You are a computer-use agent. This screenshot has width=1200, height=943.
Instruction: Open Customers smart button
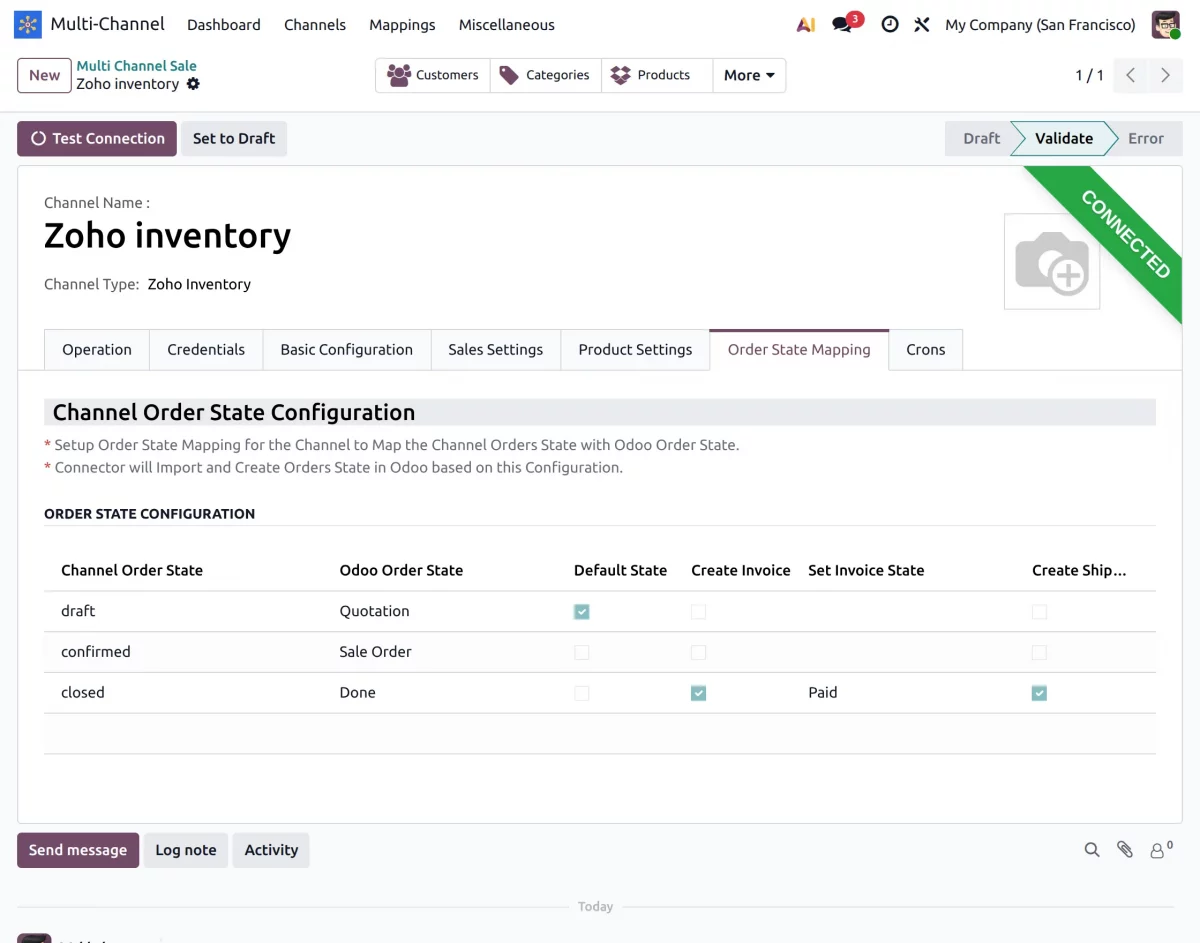pyautogui.click(x=433, y=75)
